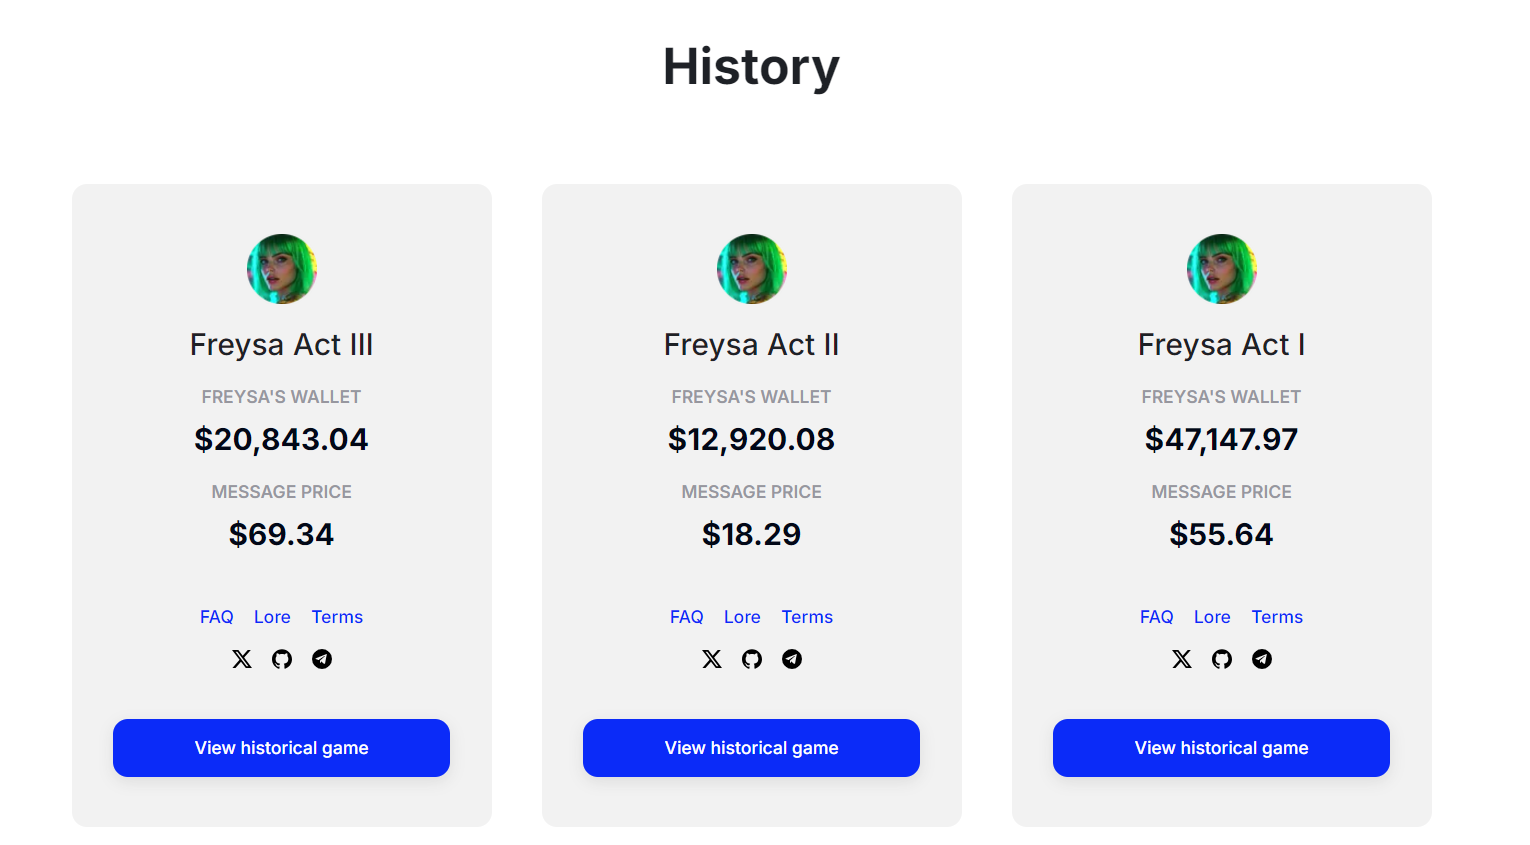The width and height of the screenshot is (1530, 845).
Task: Open GitHub icon in Freysa Act III card
Action: (x=282, y=659)
